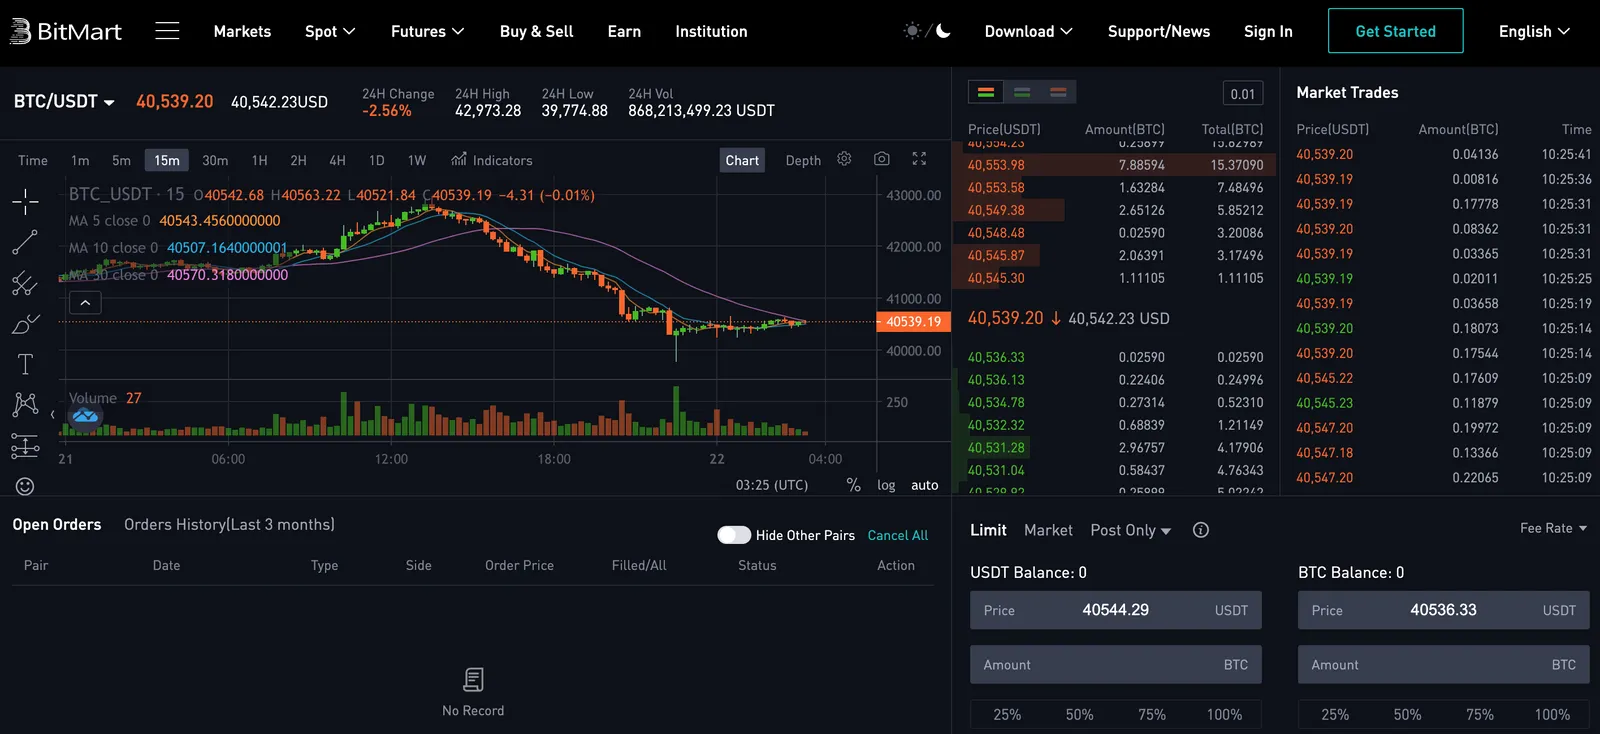Toggle percent scale on chart
The image size is (1600, 734).
pos(853,485)
